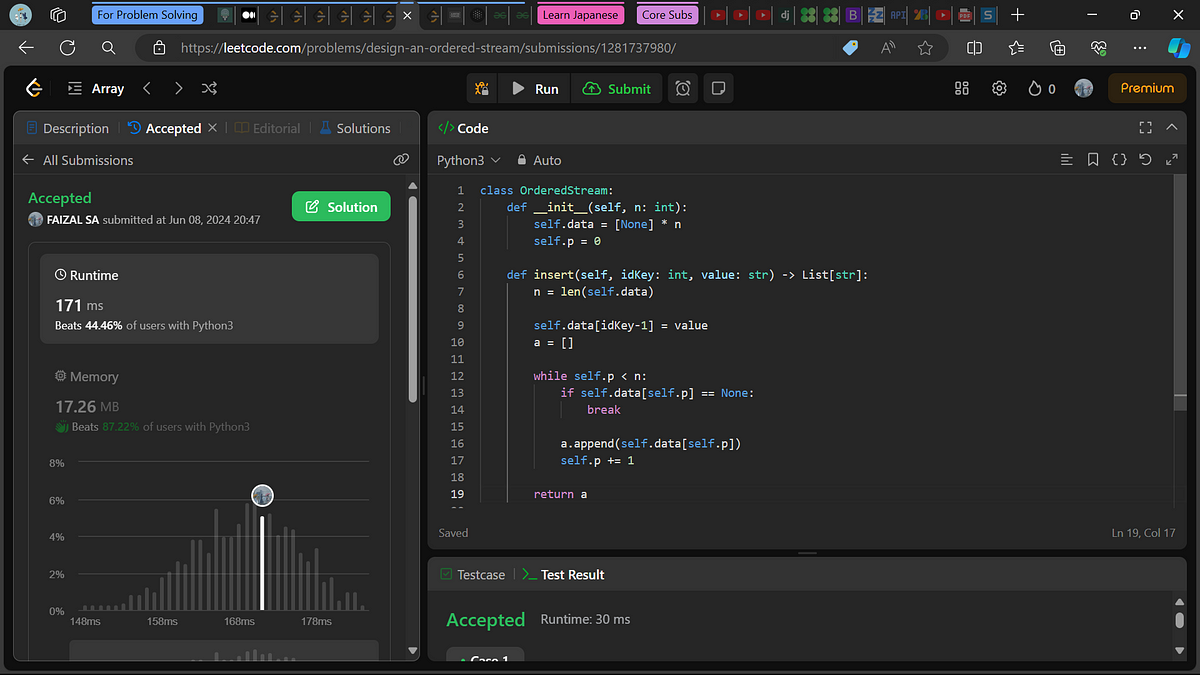
Task: Open browser settings and more ellipsis
Action: (x=1140, y=47)
